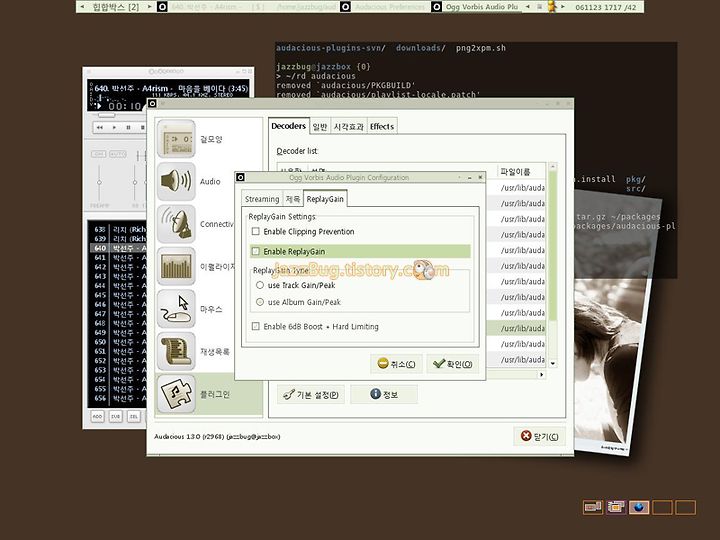Screen dimensions: 720x540
Task: Toggle Enable 6dB Boost + Hard Limiting
Action: click(x=256, y=326)
